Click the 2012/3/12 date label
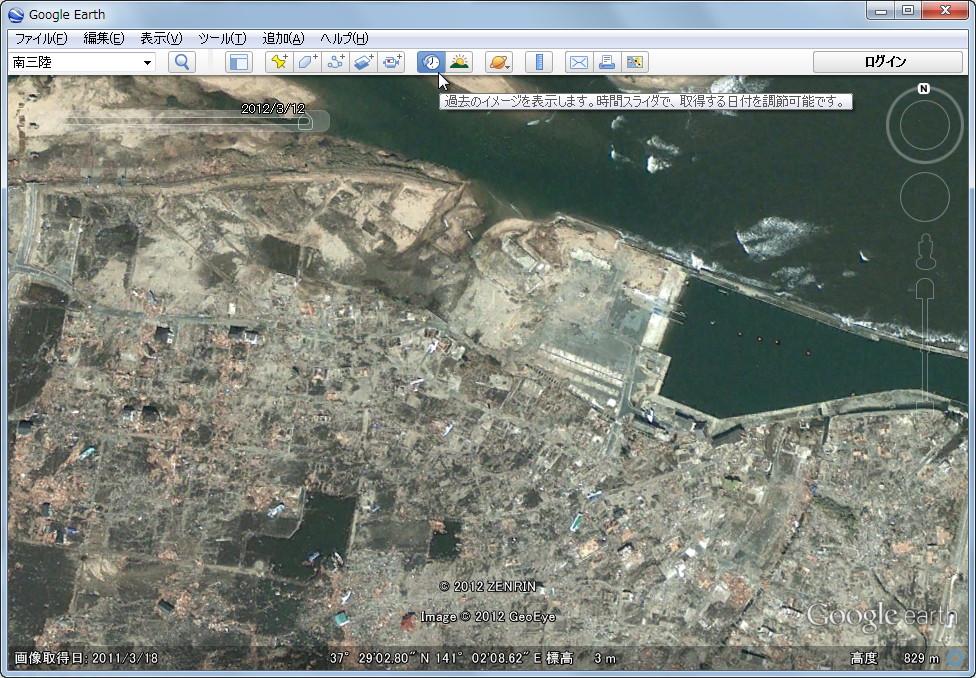976x678 pixels. point(273,108)
